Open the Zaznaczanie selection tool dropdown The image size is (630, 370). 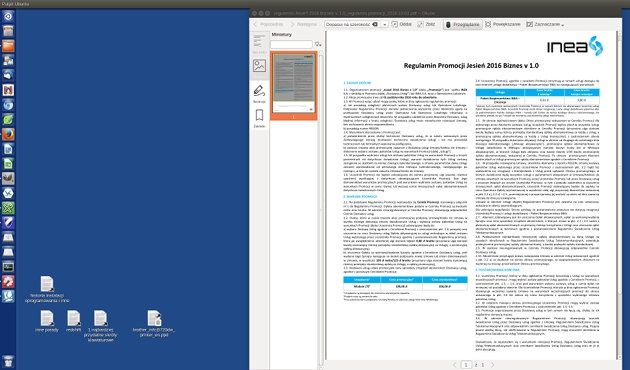[545, 25]
